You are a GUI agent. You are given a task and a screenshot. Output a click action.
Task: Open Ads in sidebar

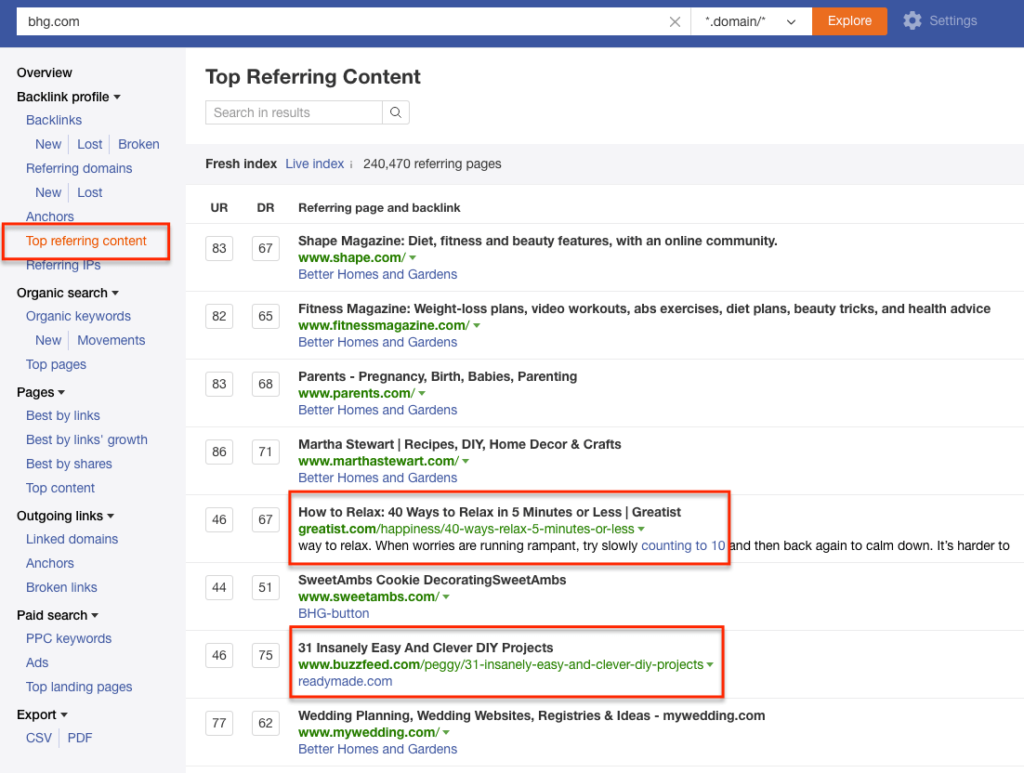(x=37, y=663)
